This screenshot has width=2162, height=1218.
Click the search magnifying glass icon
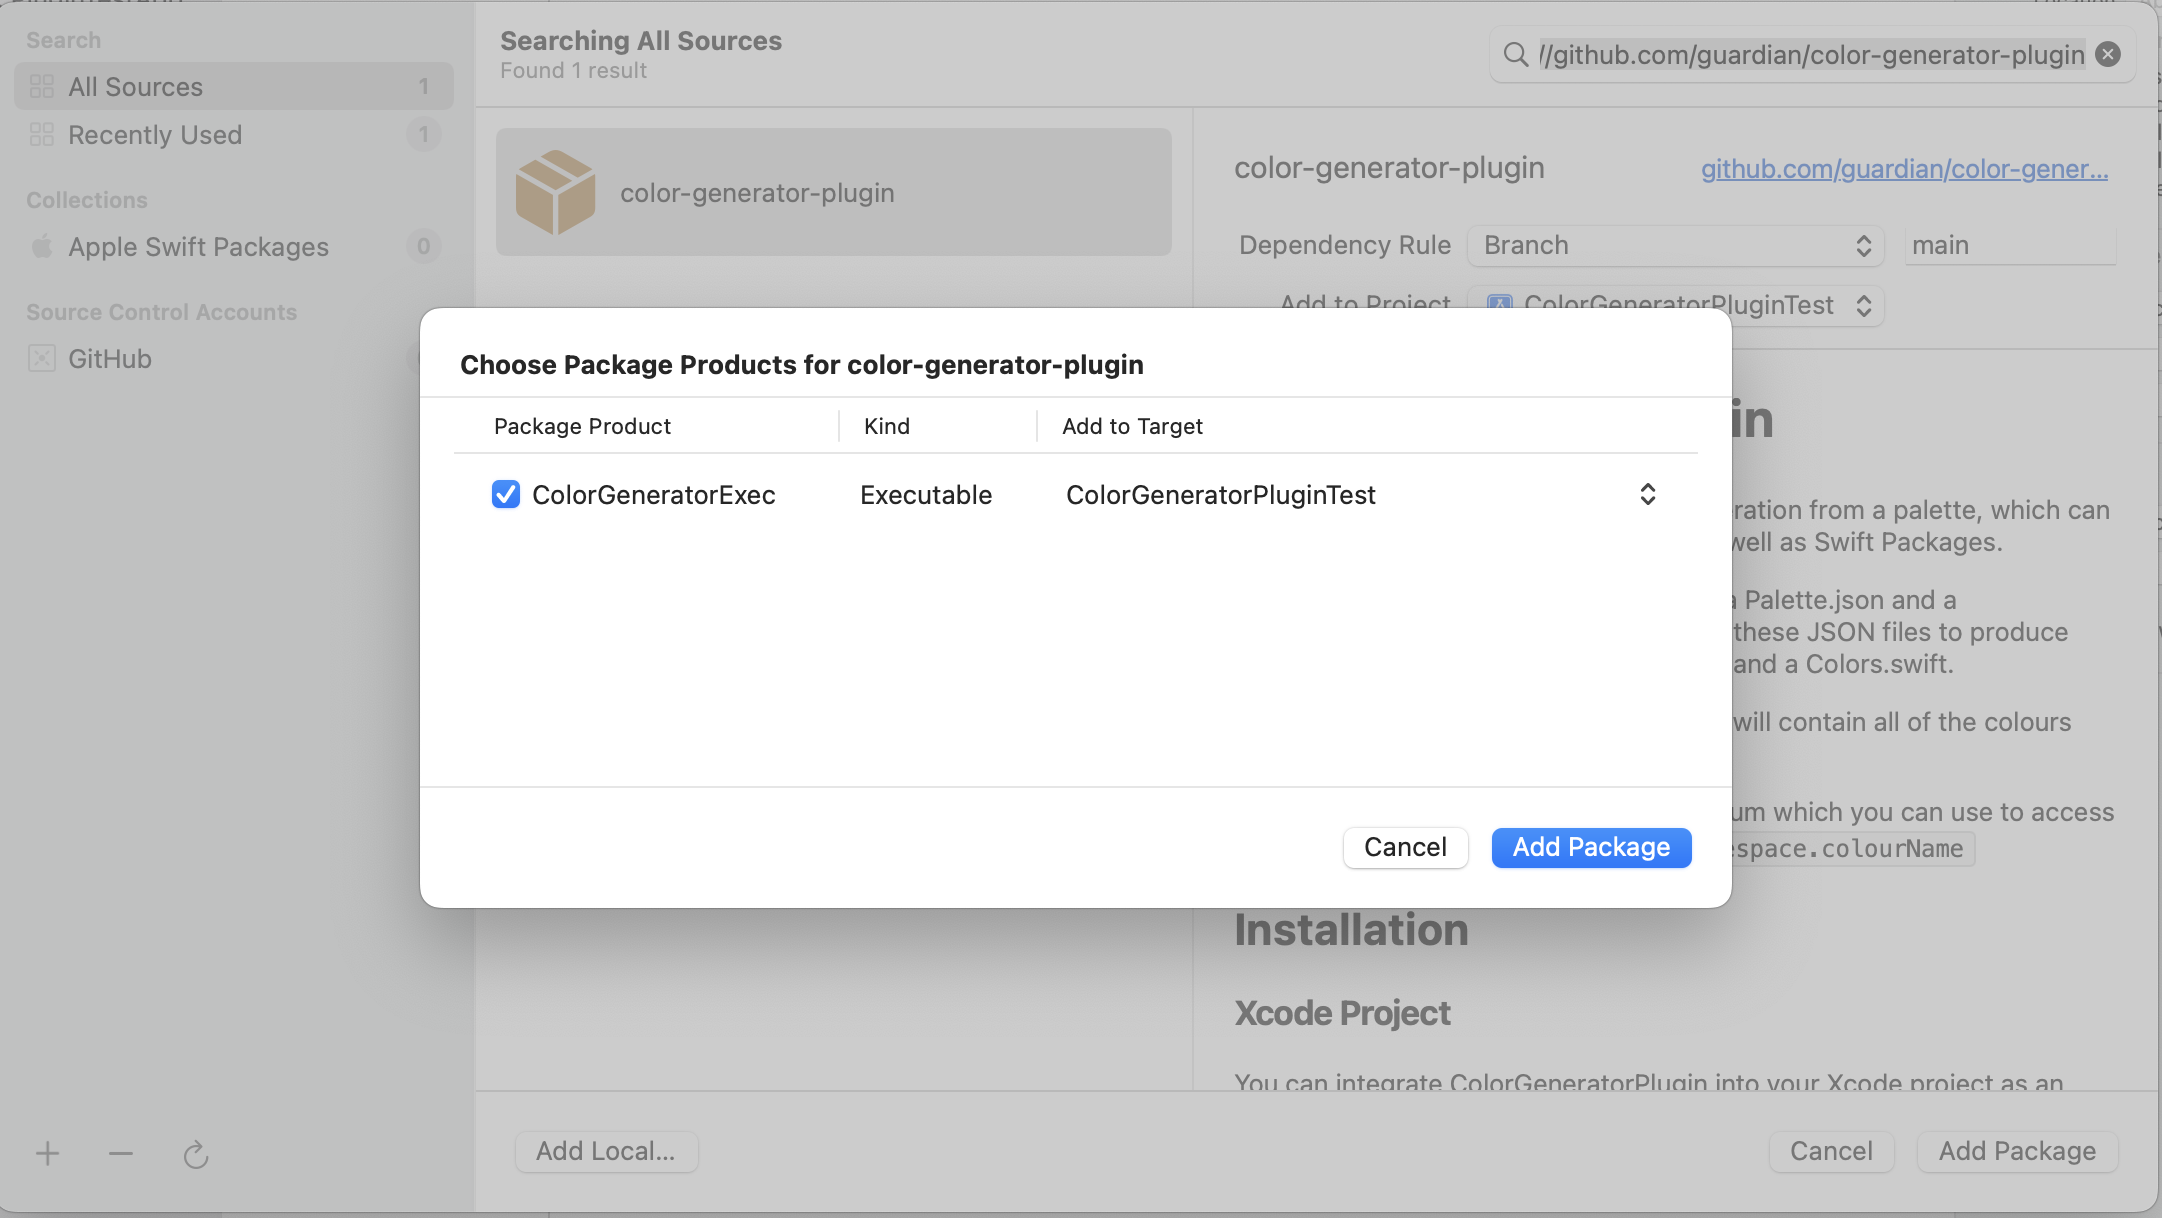[x=1516, y=54]
